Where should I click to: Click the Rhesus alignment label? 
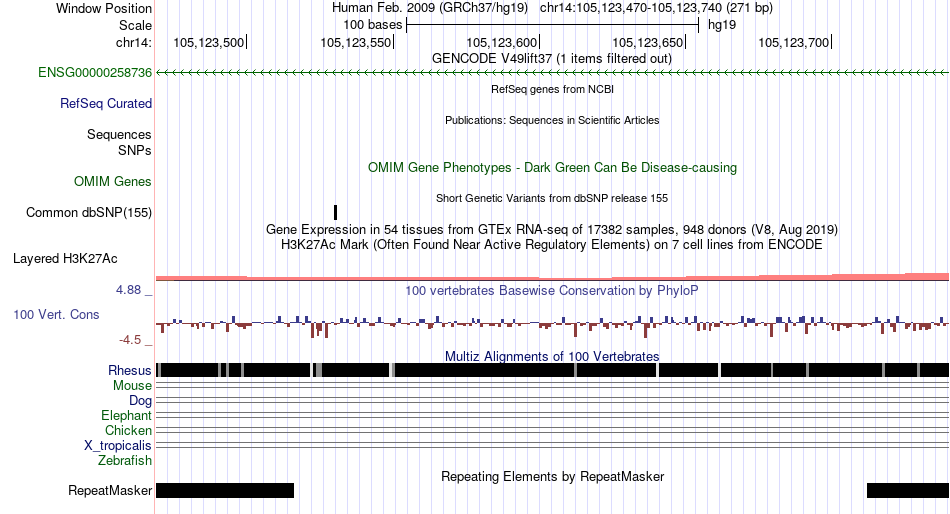130,370
